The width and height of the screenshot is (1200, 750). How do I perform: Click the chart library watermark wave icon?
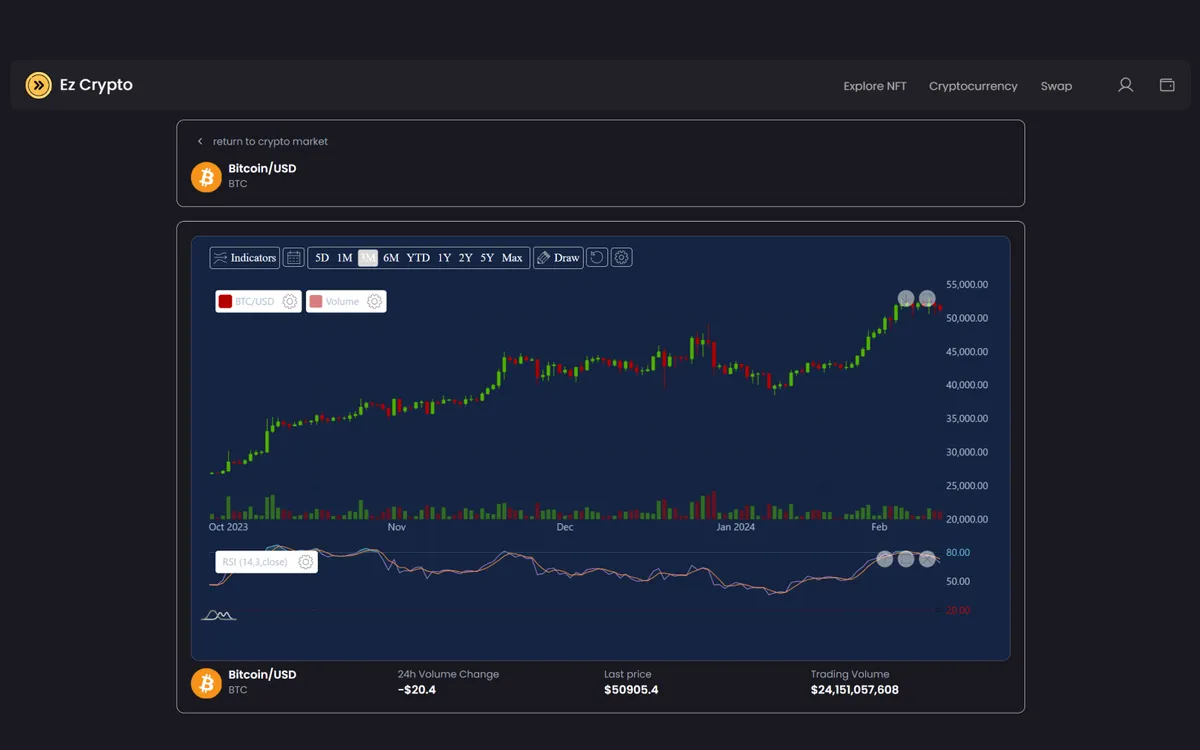tap(218, 614)
